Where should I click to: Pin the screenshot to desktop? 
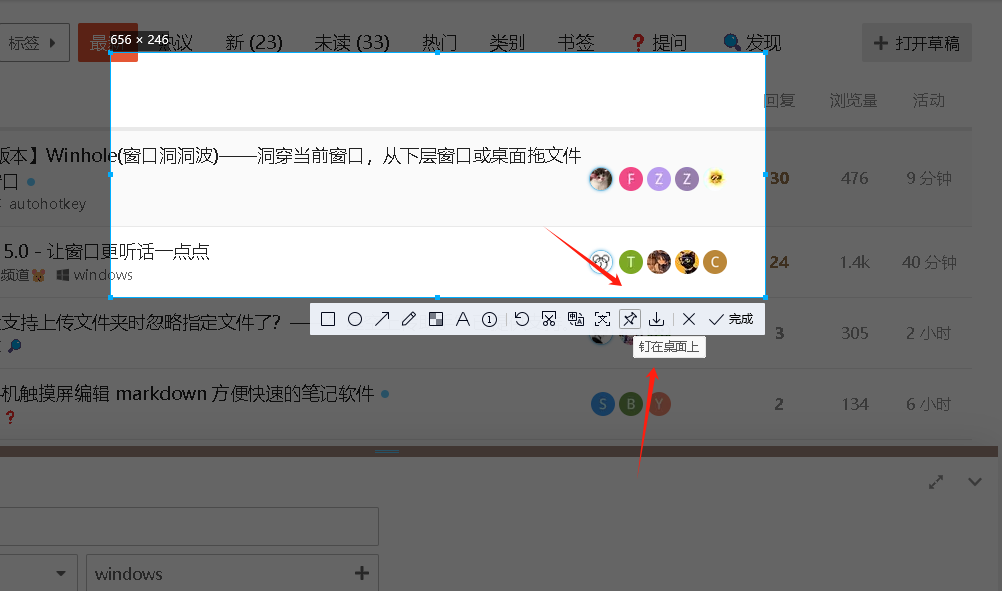[x=629, y=319]
